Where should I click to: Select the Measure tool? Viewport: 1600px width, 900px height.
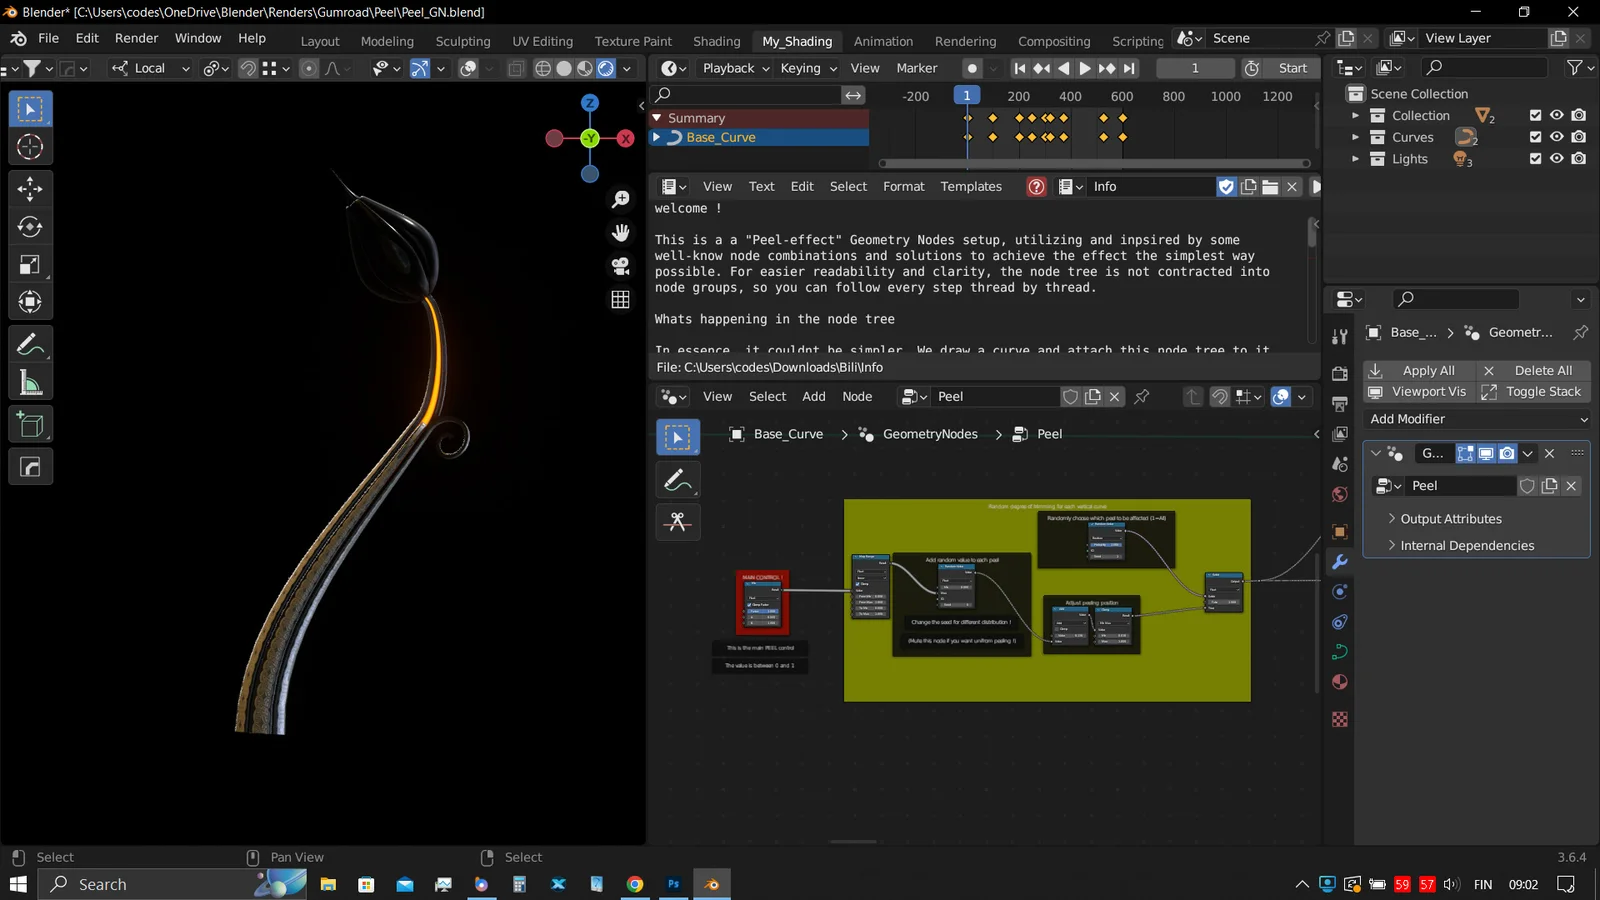(31, 381)
